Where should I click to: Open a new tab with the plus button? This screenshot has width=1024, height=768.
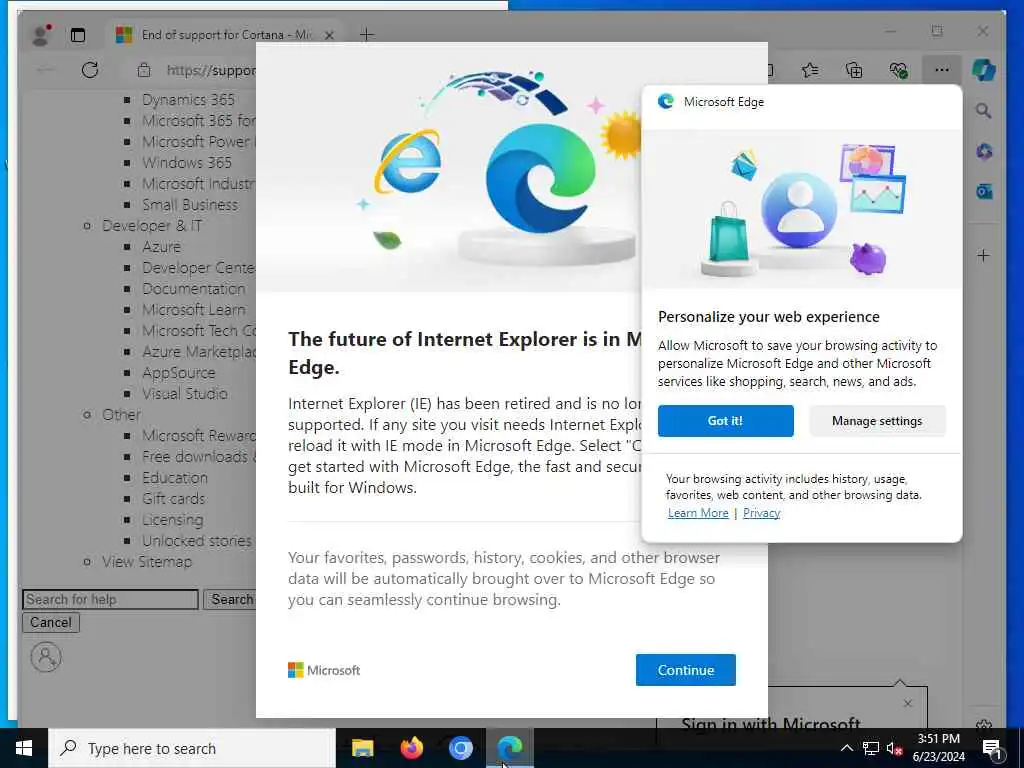(x=366, y=35)
